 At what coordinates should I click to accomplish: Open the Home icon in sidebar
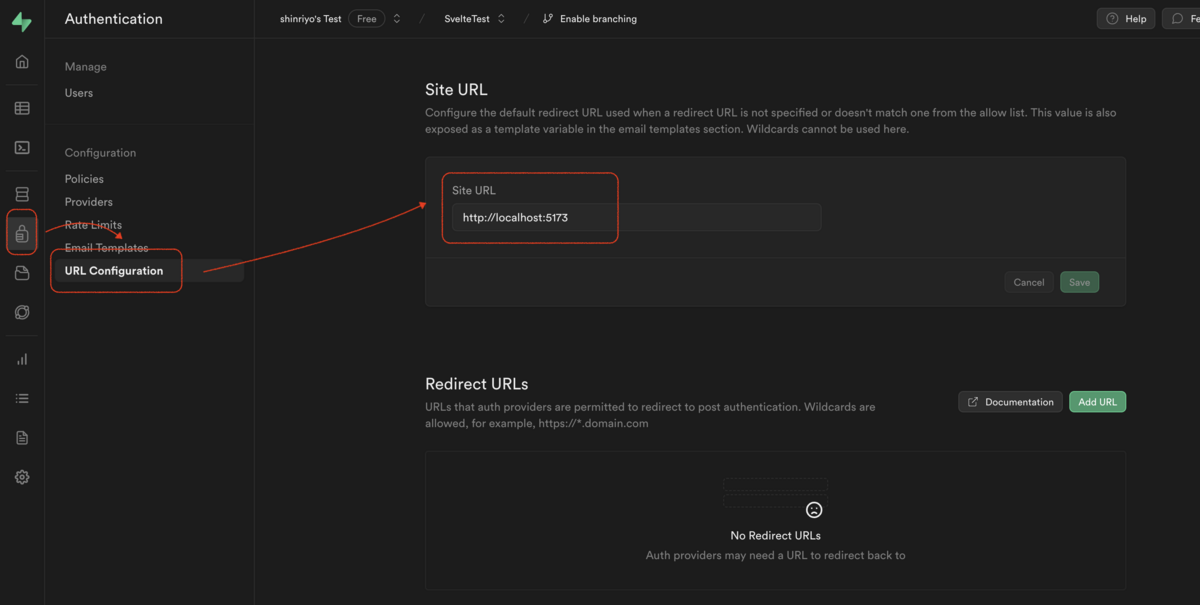point(22,62)
